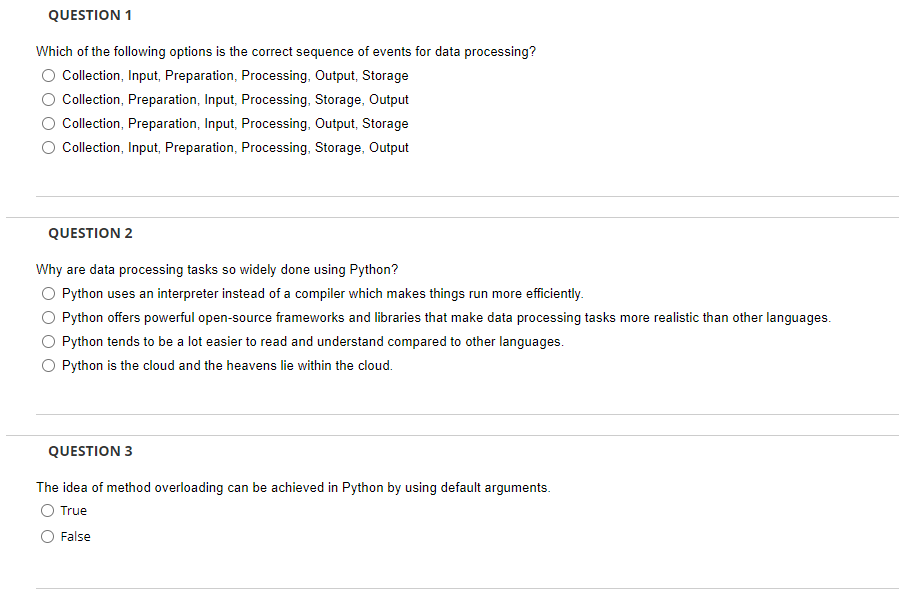Choose 'Collection, Preparation, Input, Processing, Storage, Output'
Viewport: 899px width, 605px height.
pyautogui.click(x=48, y=99)
